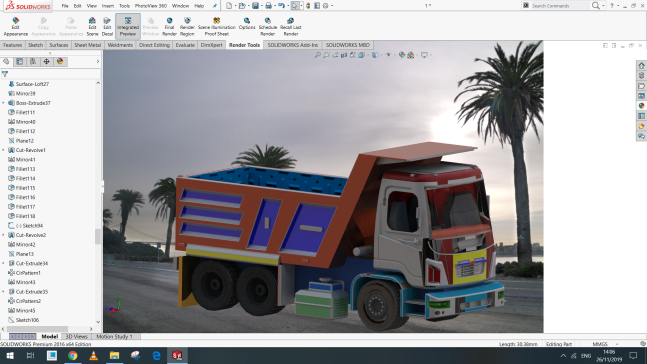Click Zoom to Fit in view toolbar

[x=317, y=55]
